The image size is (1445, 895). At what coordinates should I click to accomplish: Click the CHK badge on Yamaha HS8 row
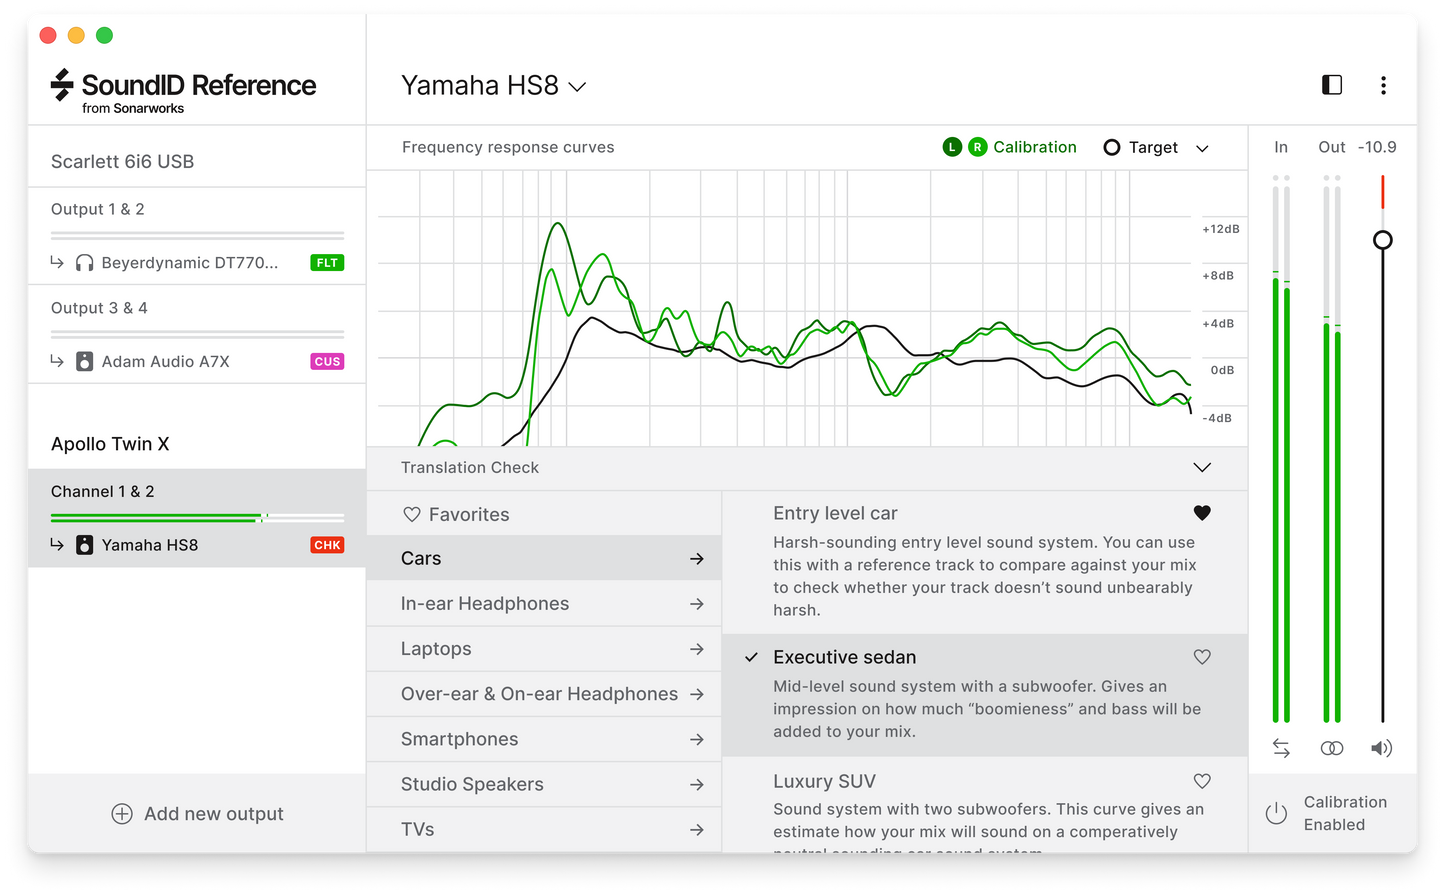tap(327, 545)
